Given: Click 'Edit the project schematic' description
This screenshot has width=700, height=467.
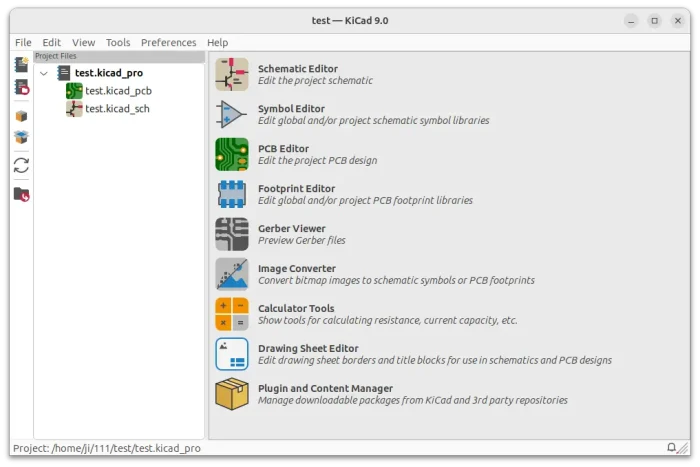Looking at the screenshot, I should pyautogui.click(x=315, y=81).
